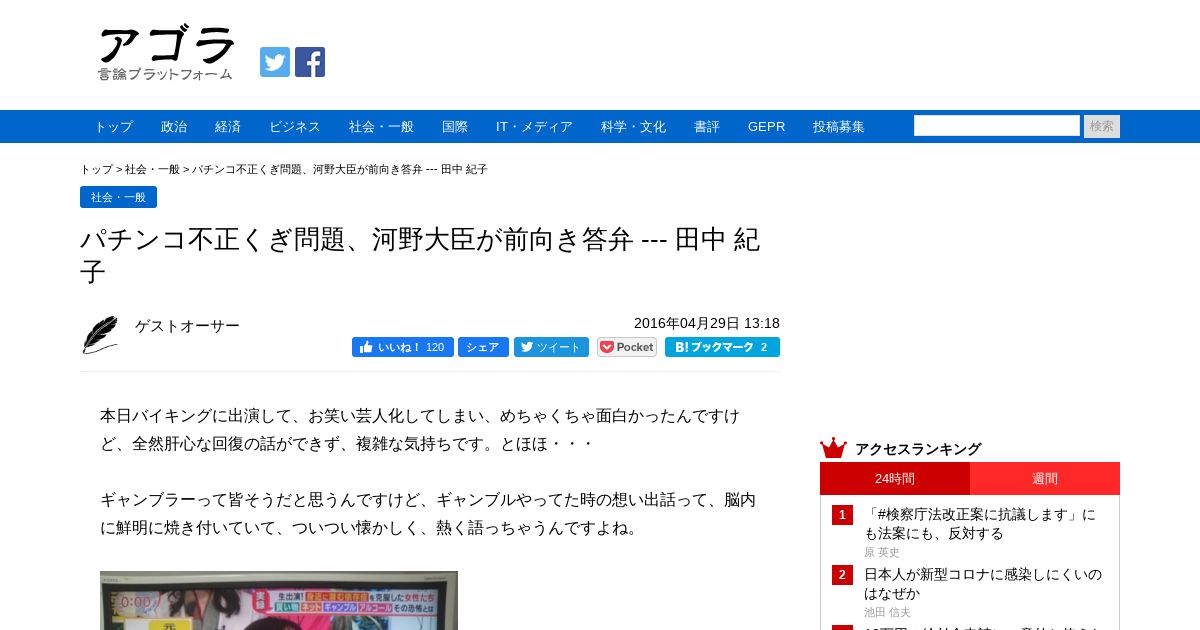Open GEPR in the nav bar

coord(766,127)
